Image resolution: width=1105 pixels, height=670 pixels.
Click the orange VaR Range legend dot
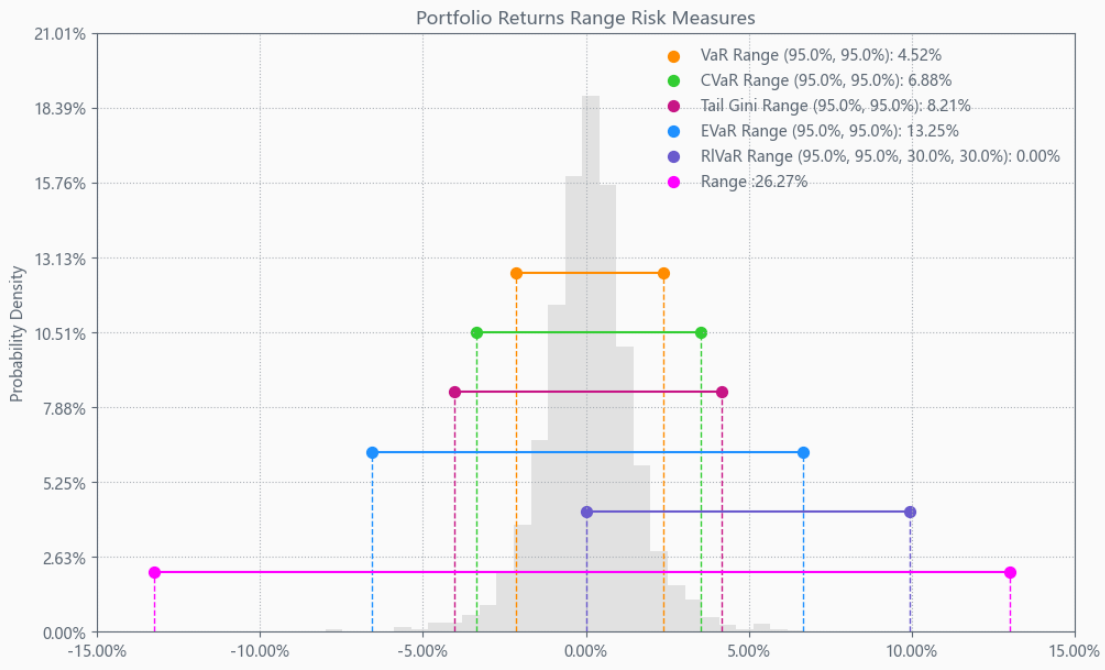(x=674, y=56)
